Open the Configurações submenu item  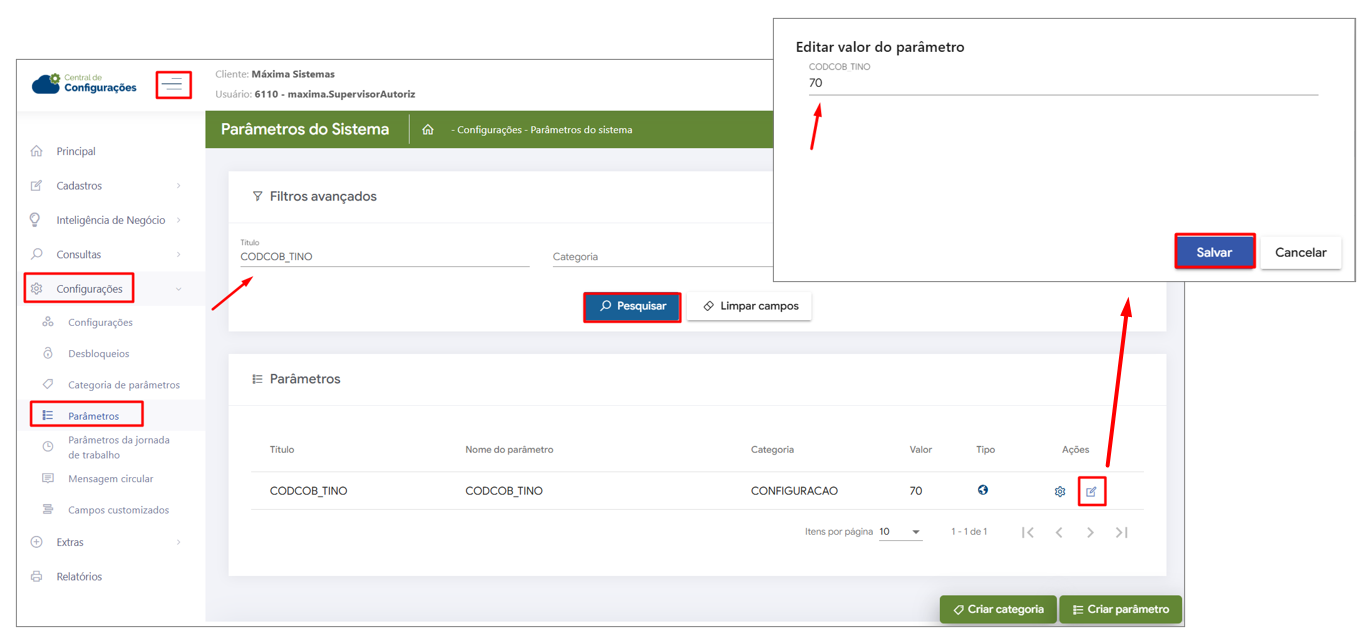(100, 322)
